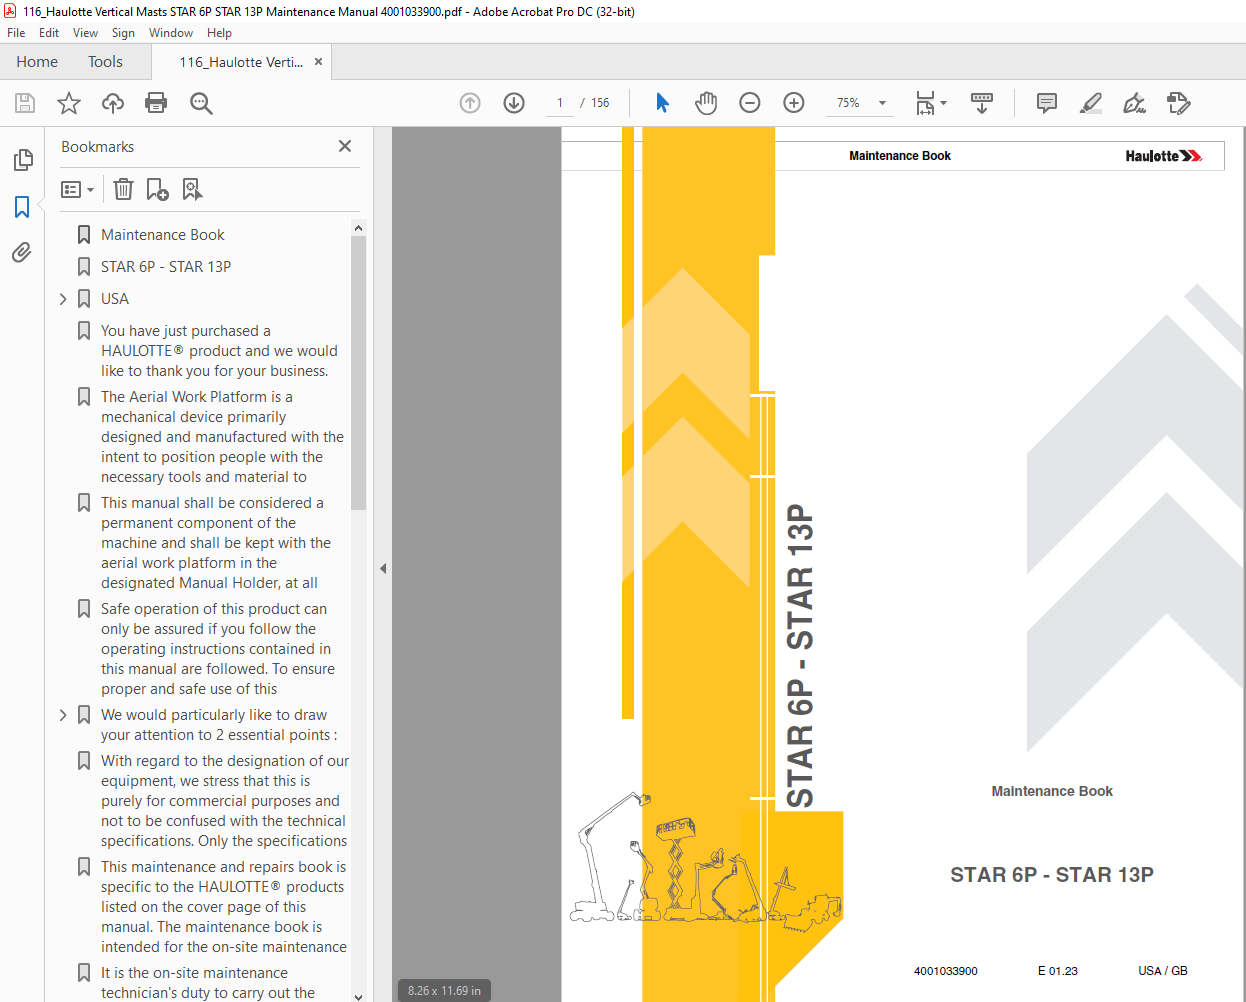1246x1002 pixels.
Task: Close the Bookmarks panel
Action: click(x=345, y=146)
